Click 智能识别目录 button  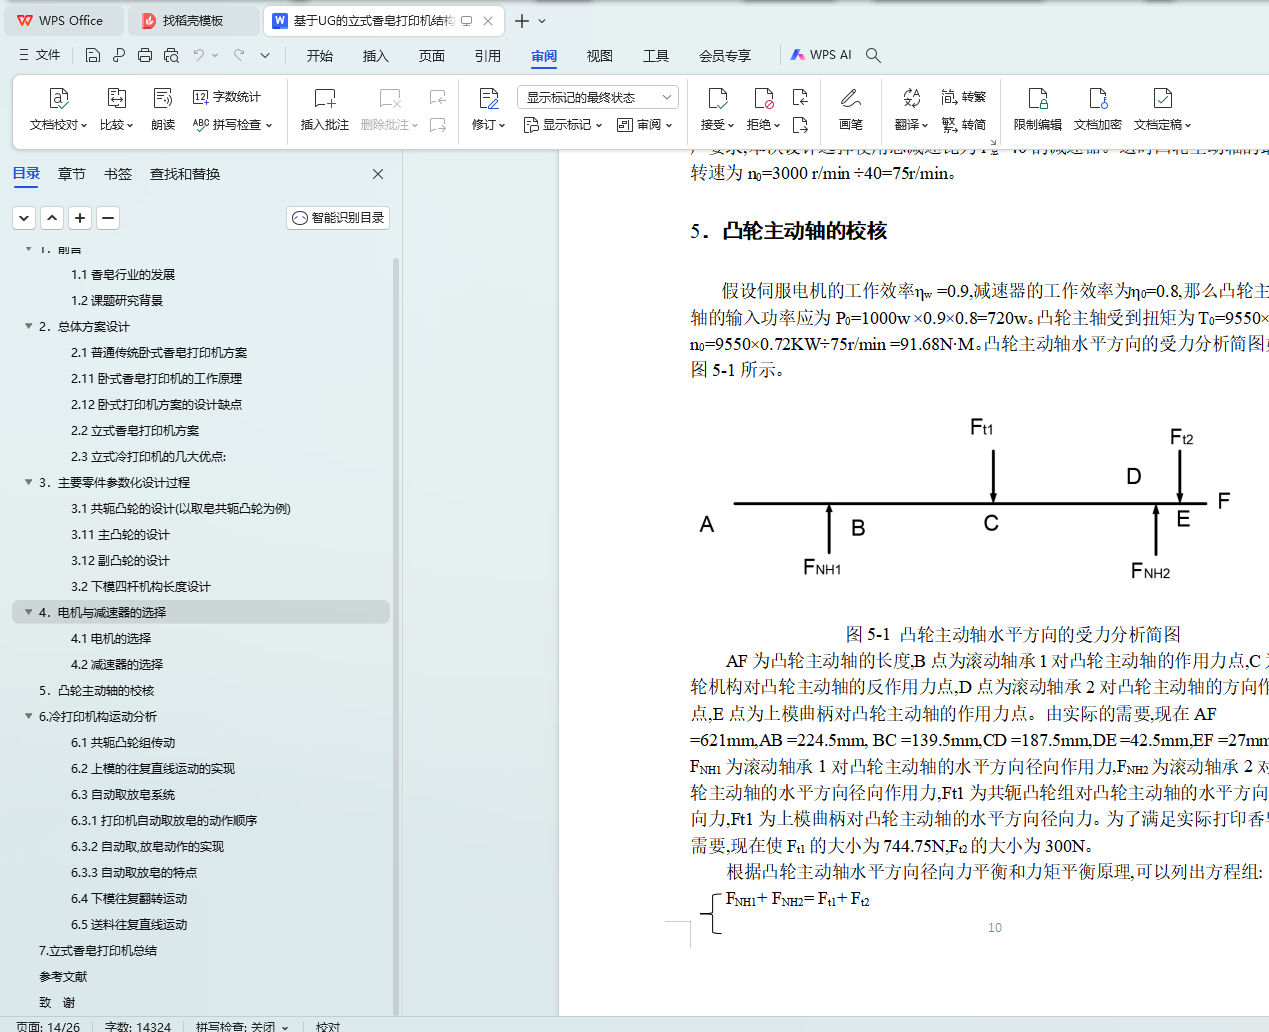coord(338,217)
